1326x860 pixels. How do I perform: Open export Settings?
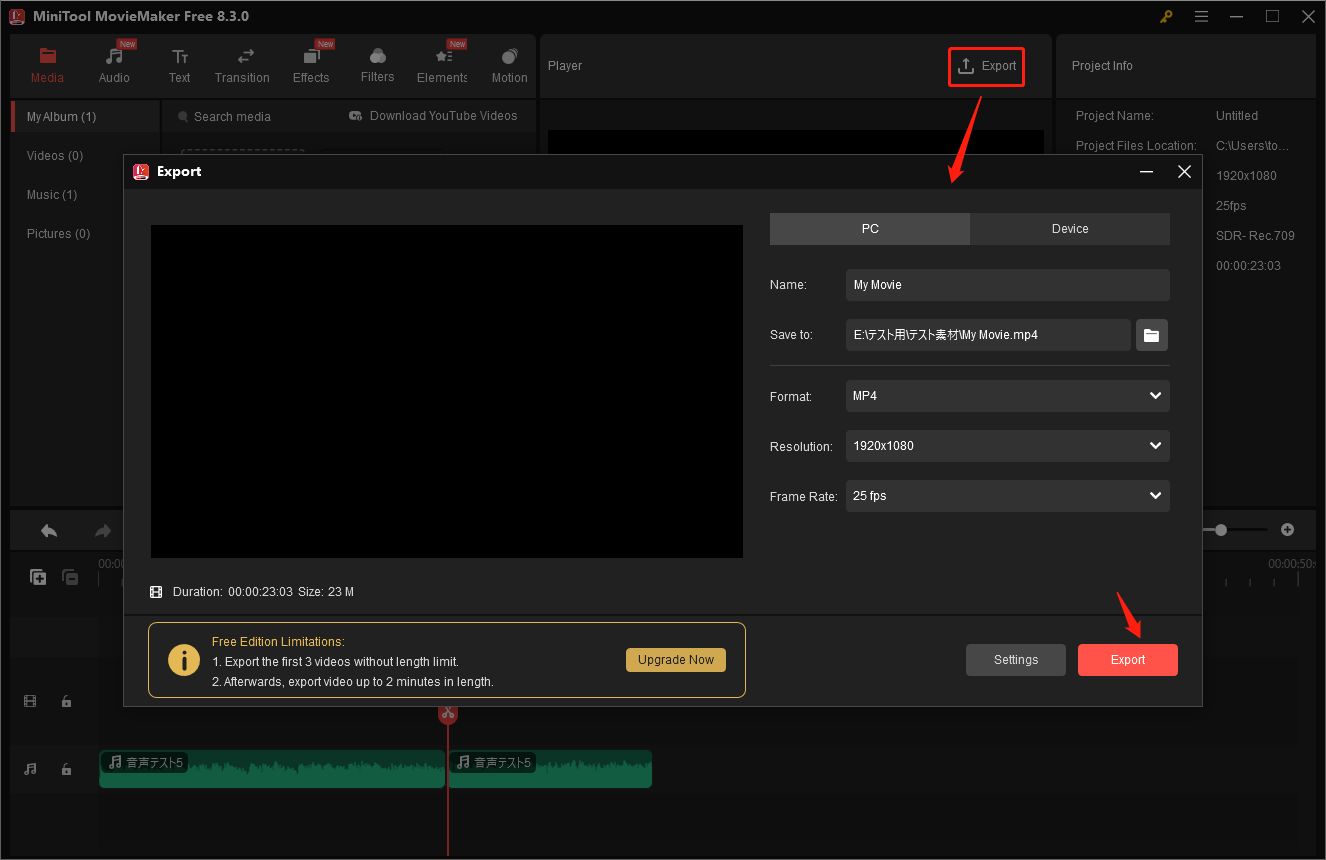[1016, 660]
